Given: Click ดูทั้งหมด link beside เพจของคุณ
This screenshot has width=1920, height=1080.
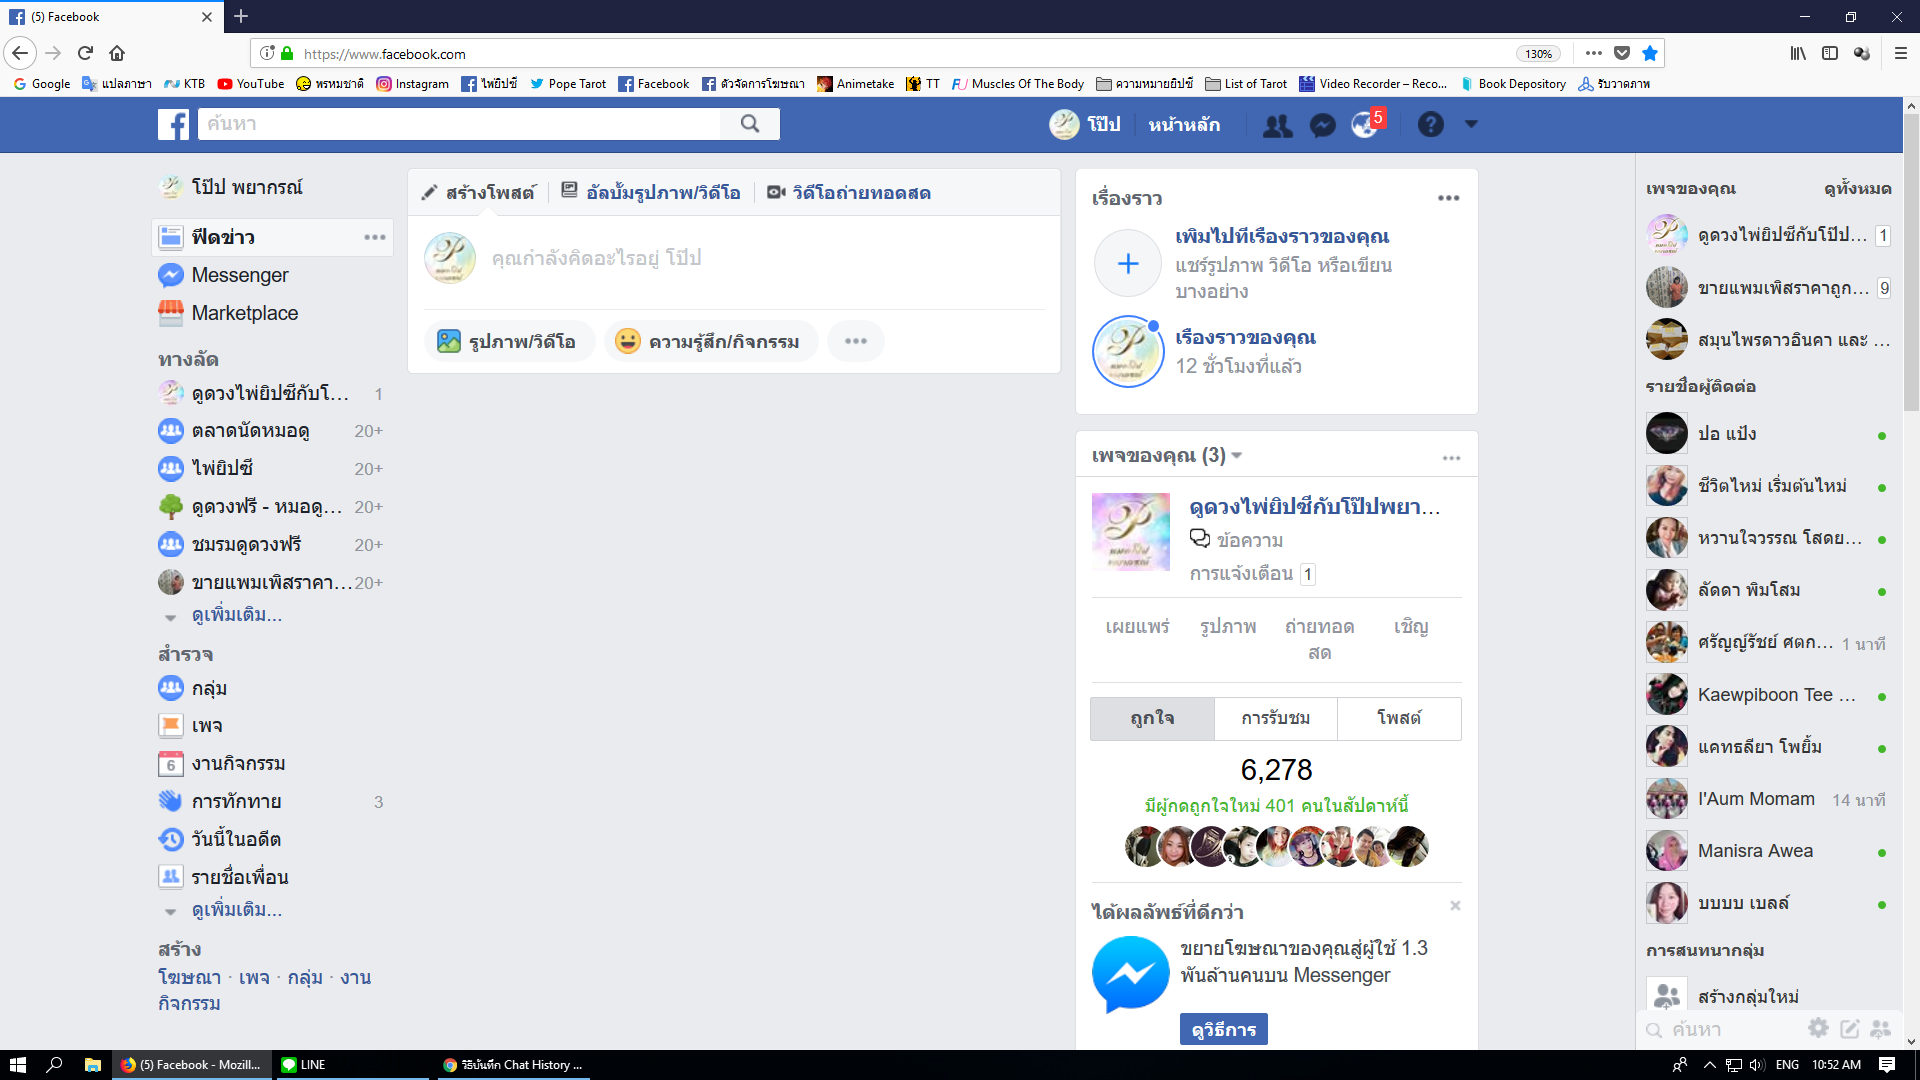Looking at the screenshot, I should (1857, 189).
